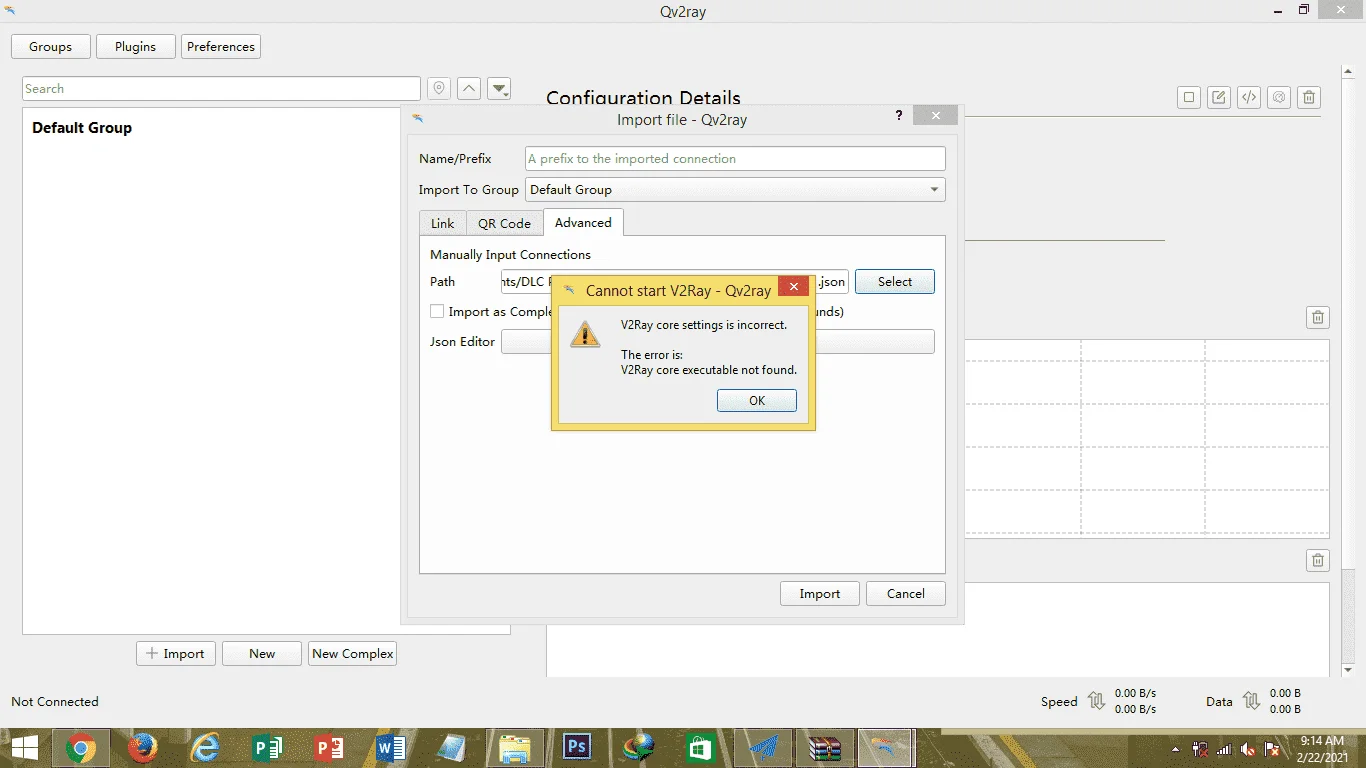
Task: Click the circular icon left of the top trash icon
Action: tap(1279, 97)
